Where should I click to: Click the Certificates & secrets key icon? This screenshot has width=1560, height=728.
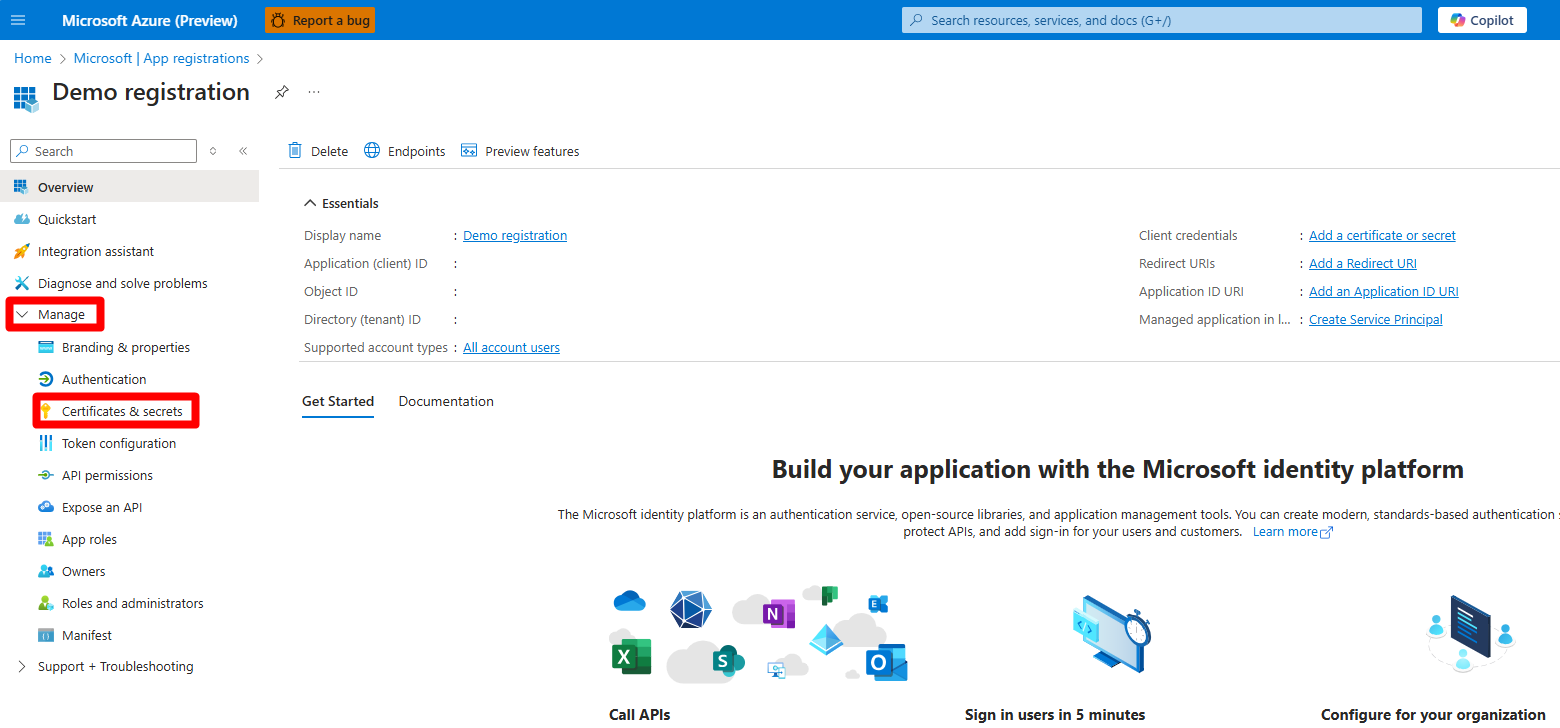tap(45, 411)
